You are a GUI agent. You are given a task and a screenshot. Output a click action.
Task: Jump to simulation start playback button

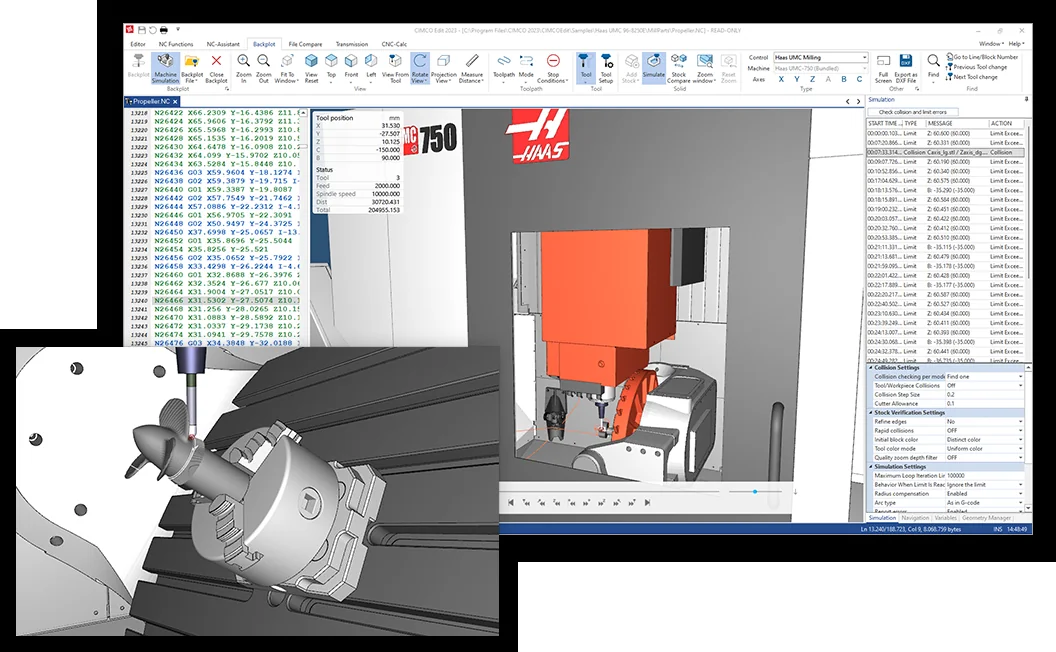click(510, 502)
